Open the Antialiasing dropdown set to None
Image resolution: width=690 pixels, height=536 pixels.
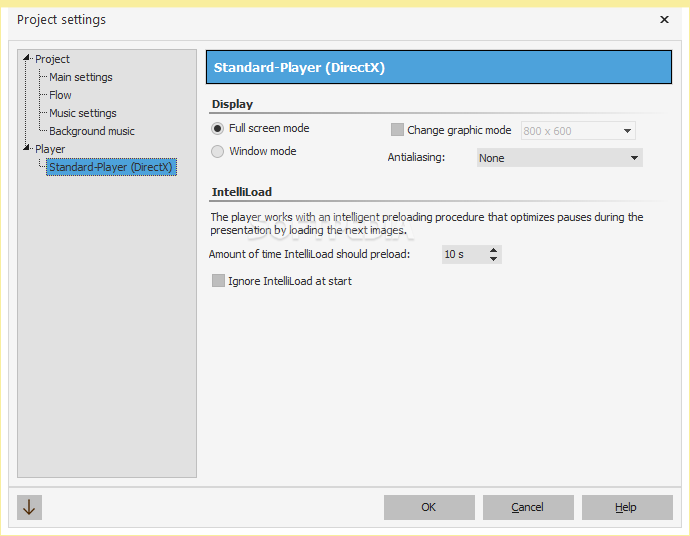pyautogui.click(x=559, y=158)
